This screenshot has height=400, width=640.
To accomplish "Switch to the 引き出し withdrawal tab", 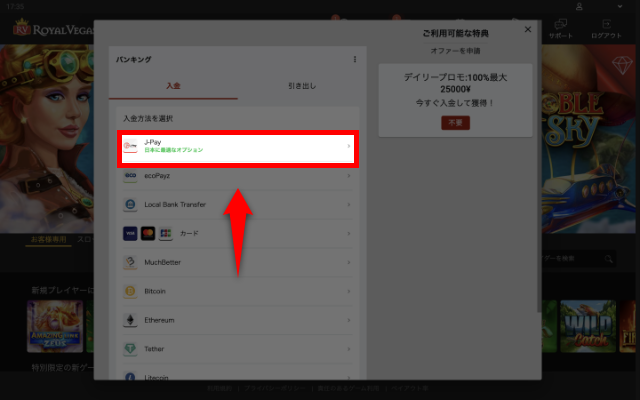I will tap(300, 87).
